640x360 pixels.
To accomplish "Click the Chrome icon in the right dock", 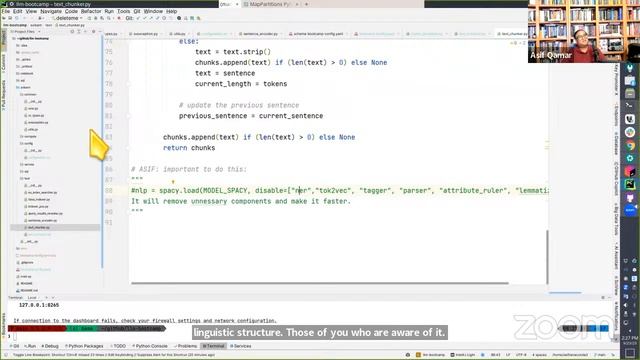I will coord(630,145).
